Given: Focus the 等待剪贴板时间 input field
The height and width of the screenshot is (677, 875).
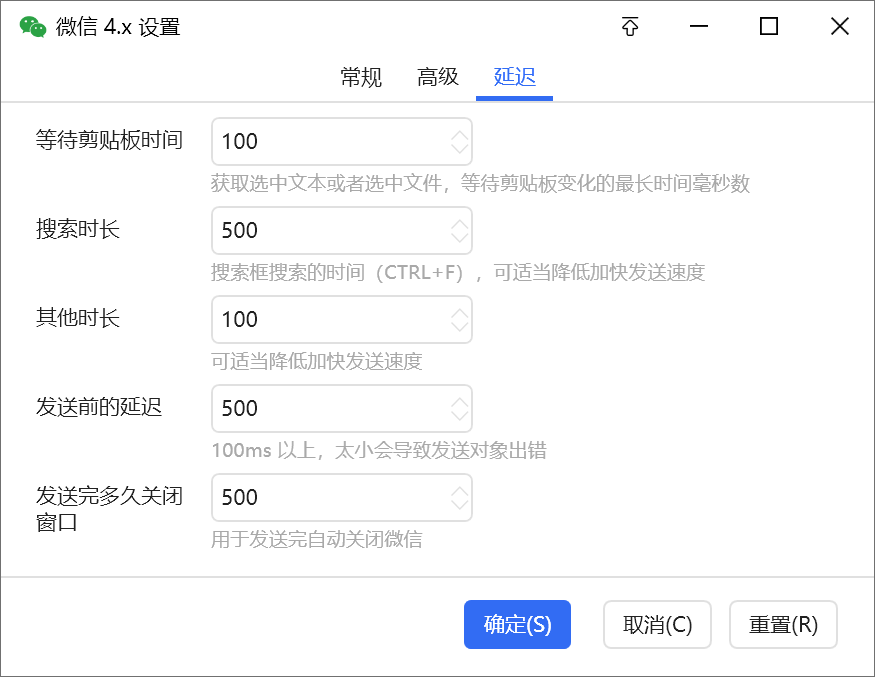Looking at the screenshot, I should tap(342, 141).
